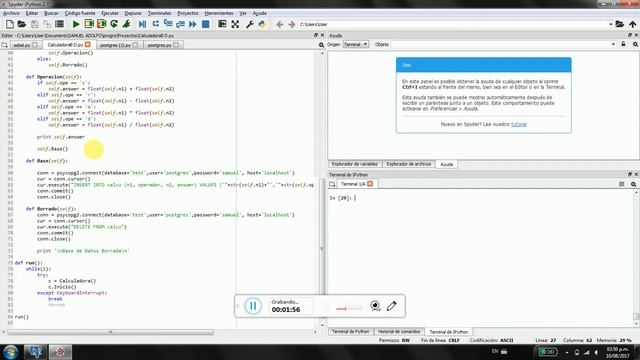Screen dimensions: 640x360
Task: Click the editor horizontal scrollbar
Action: point(110,332)
